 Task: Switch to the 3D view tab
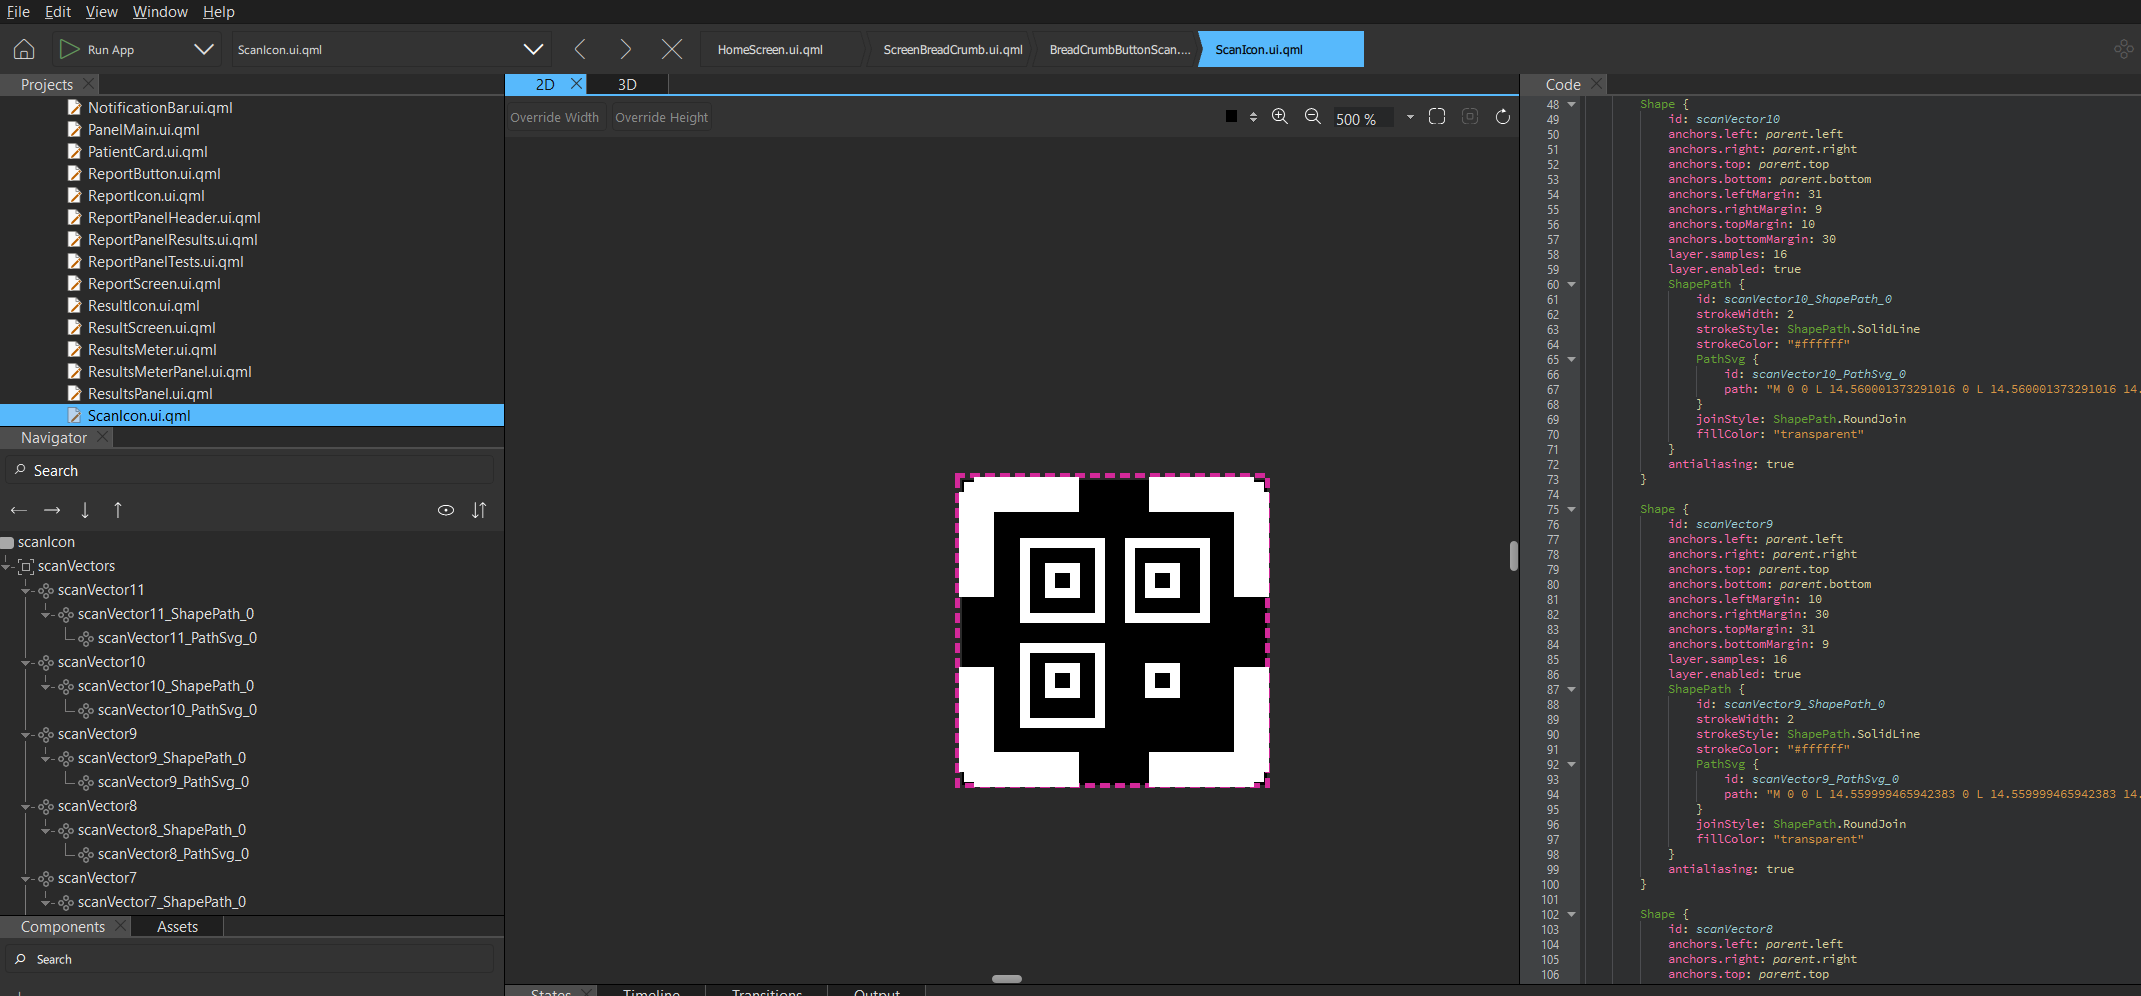tap(627, 85)
